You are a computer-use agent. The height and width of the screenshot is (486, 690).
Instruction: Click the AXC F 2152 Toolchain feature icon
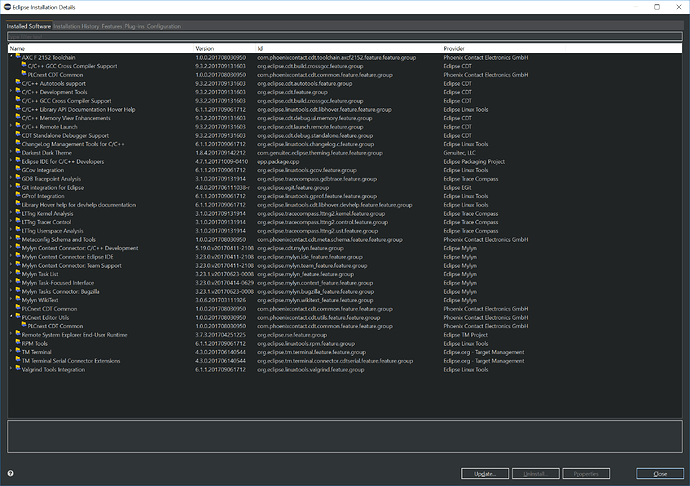point(18,57)
